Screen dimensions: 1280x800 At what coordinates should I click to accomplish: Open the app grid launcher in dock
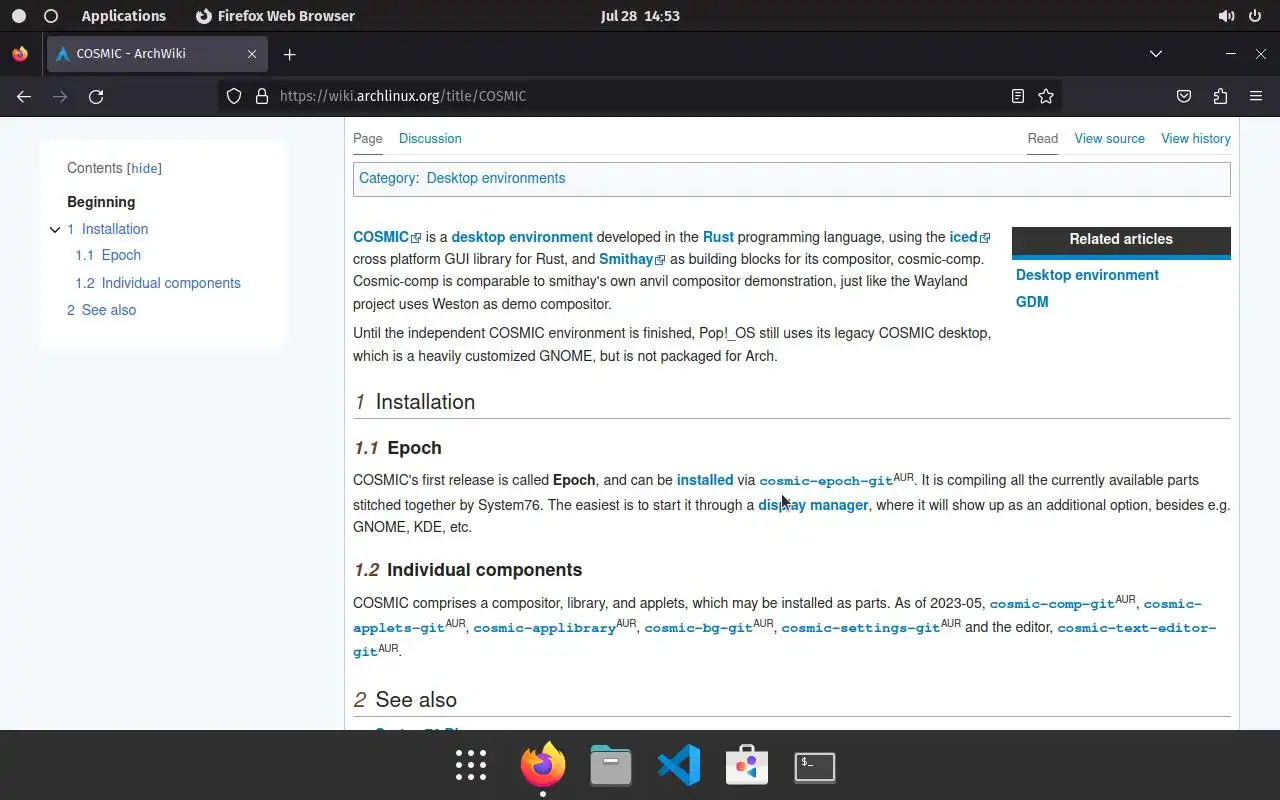471,765
